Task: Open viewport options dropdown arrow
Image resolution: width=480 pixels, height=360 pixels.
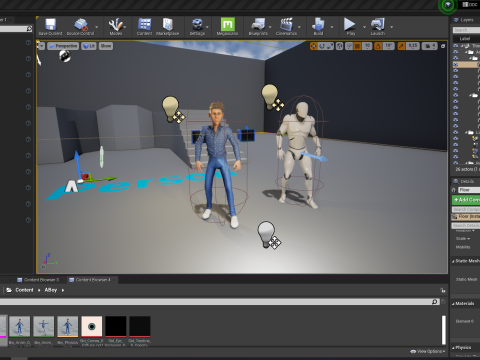Action: 41,46
